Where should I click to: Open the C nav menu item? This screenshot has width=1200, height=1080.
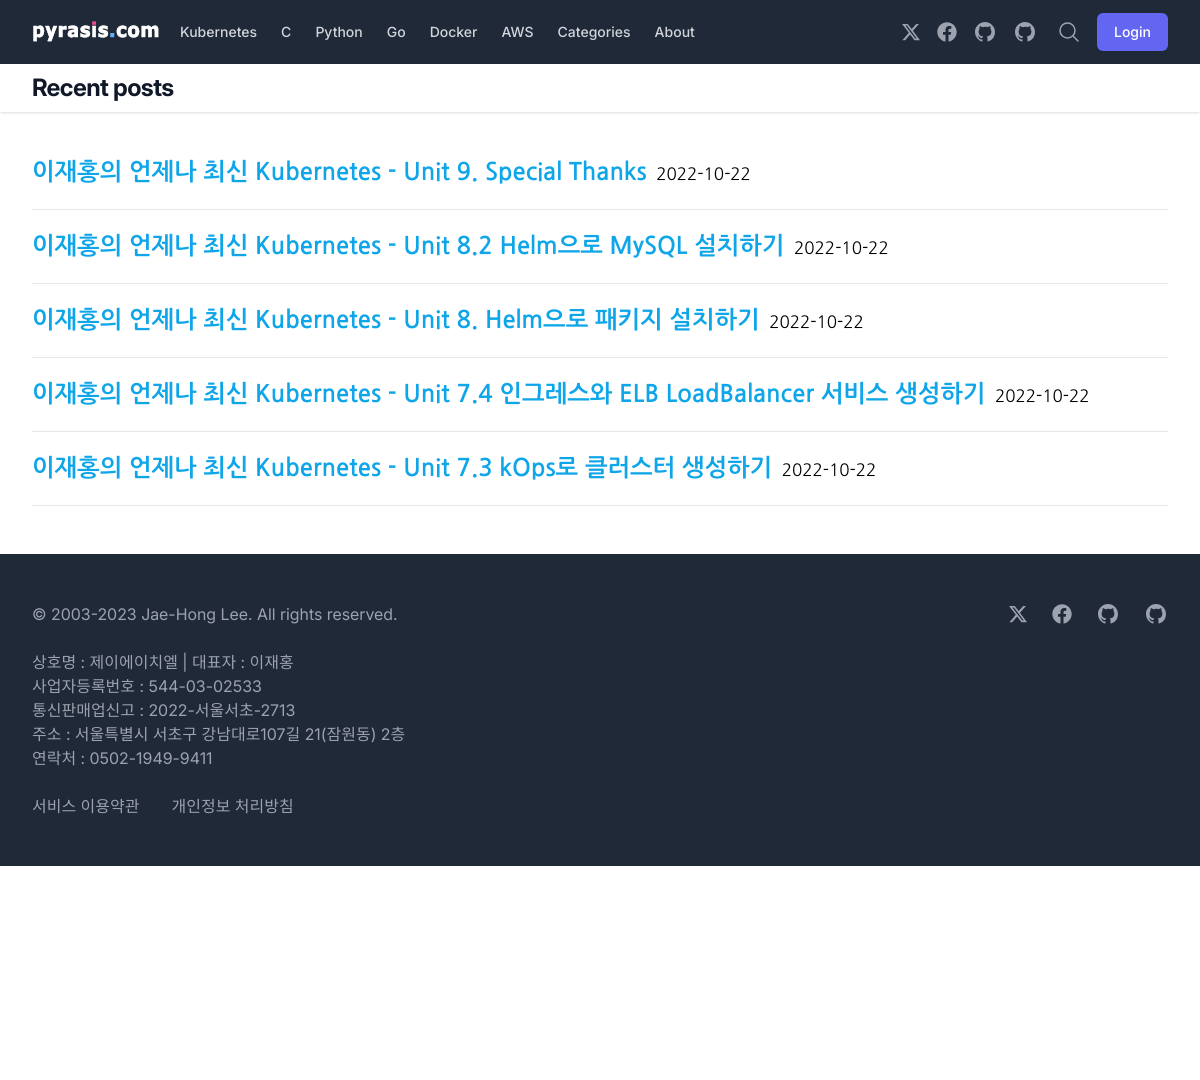pyautogui.click(x=286, y=32)
